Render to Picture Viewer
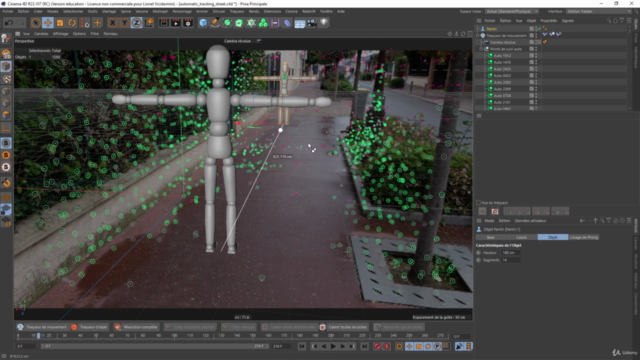640x360 pixels. pos(176,23)
